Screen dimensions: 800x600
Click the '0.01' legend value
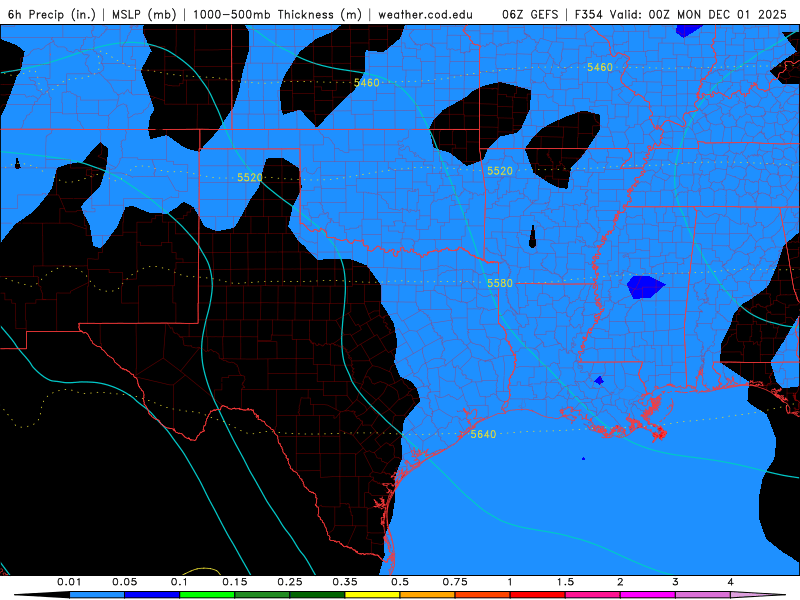69,582
